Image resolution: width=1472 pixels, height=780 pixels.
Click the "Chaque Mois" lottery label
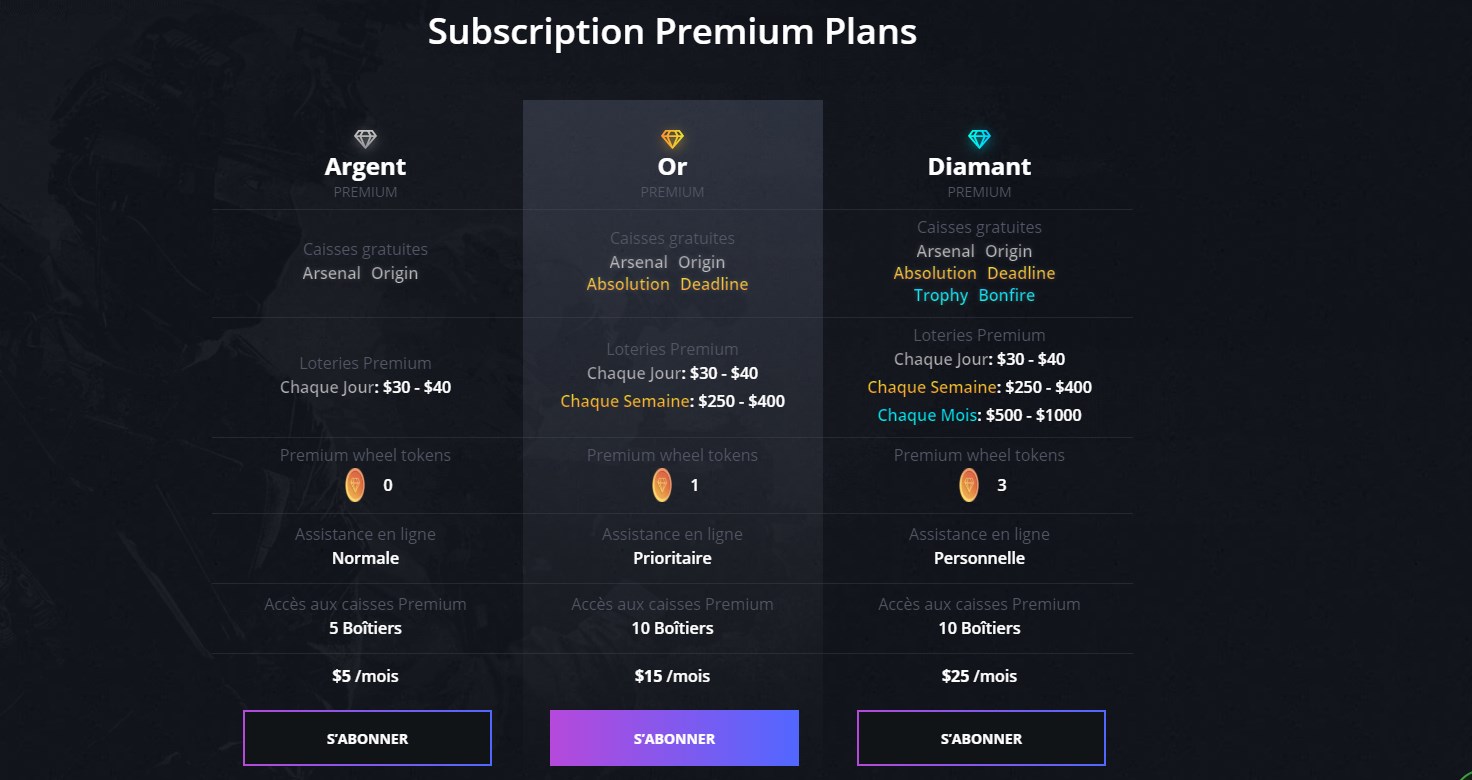[927, 415]
